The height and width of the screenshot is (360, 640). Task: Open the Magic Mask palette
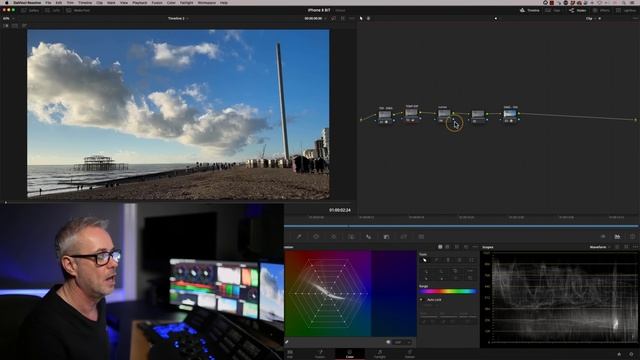click(351, 236)
